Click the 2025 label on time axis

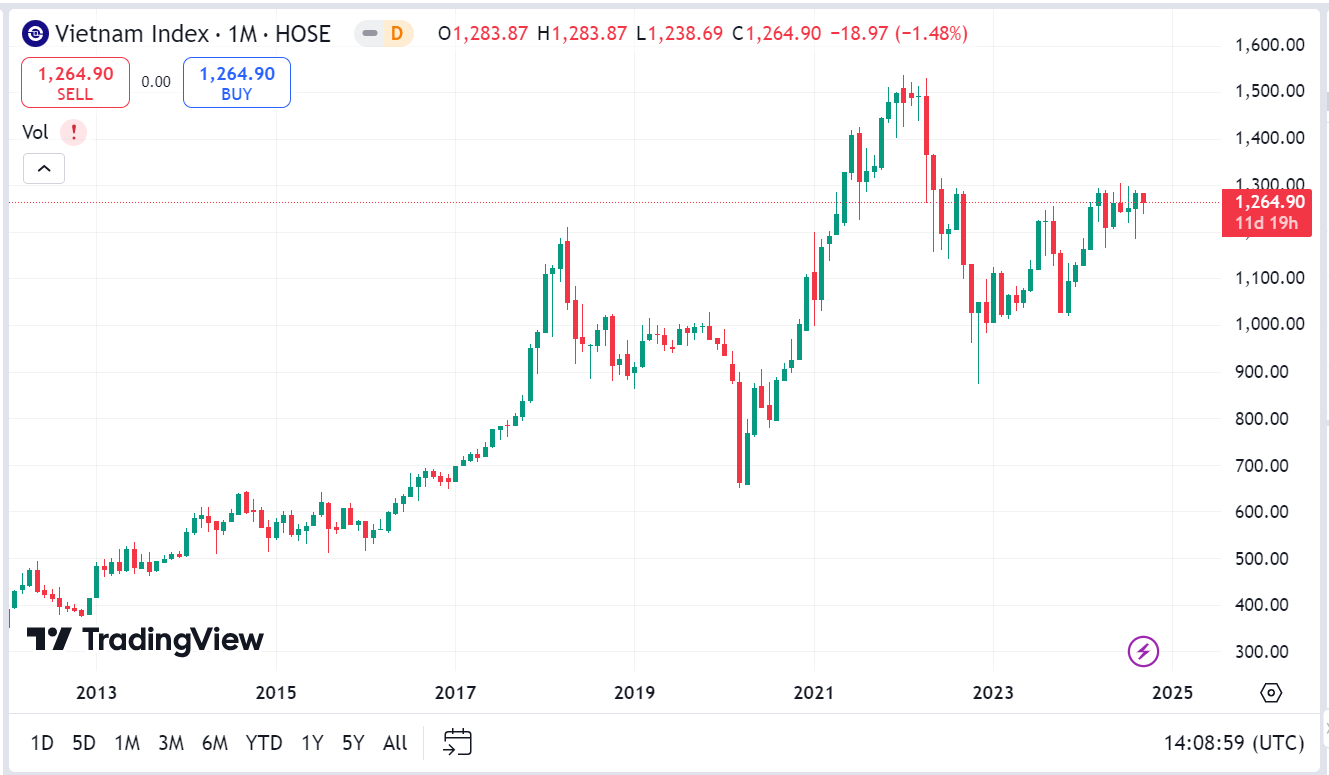[x=1173, y=693]
